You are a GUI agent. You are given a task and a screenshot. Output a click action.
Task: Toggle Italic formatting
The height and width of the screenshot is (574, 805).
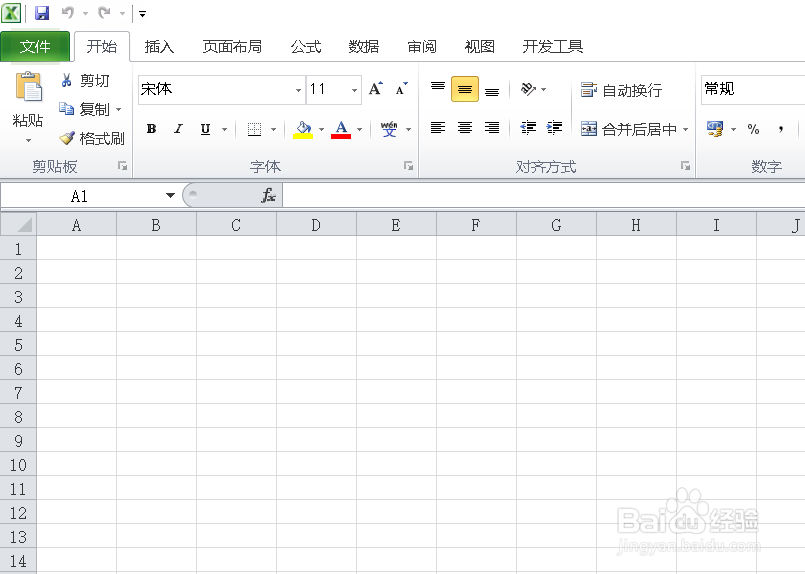click(178, 129)
